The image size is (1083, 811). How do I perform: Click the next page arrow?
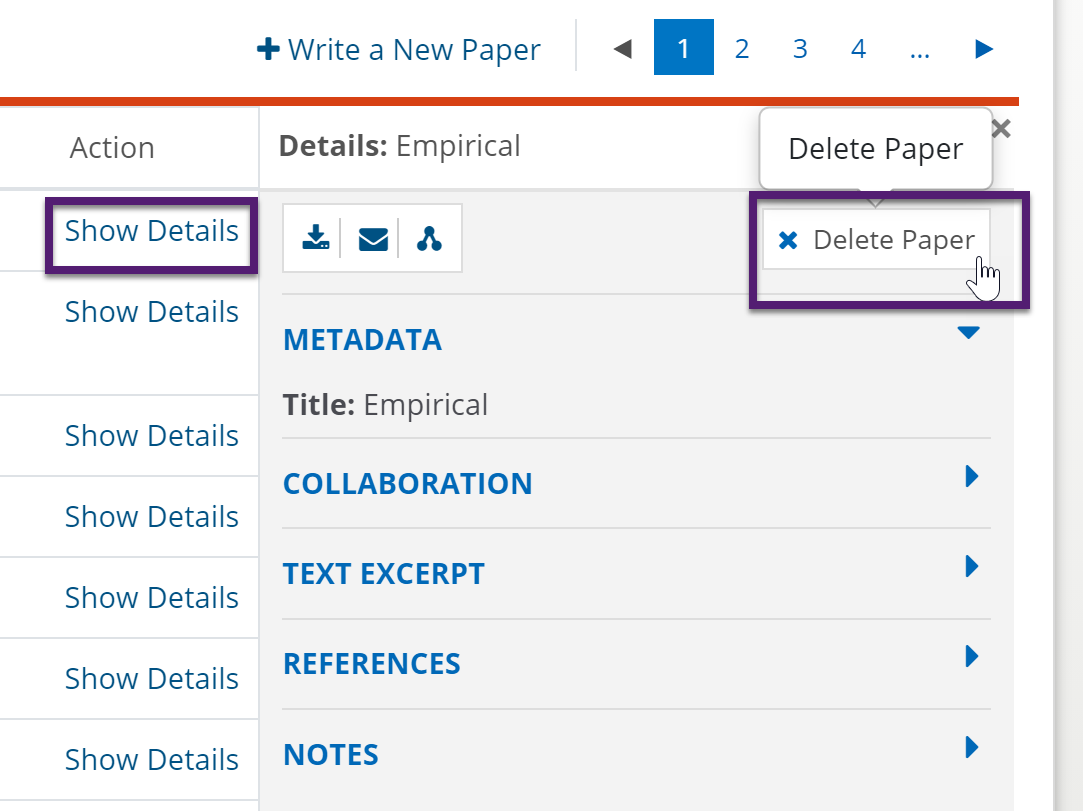coord(983,47)
